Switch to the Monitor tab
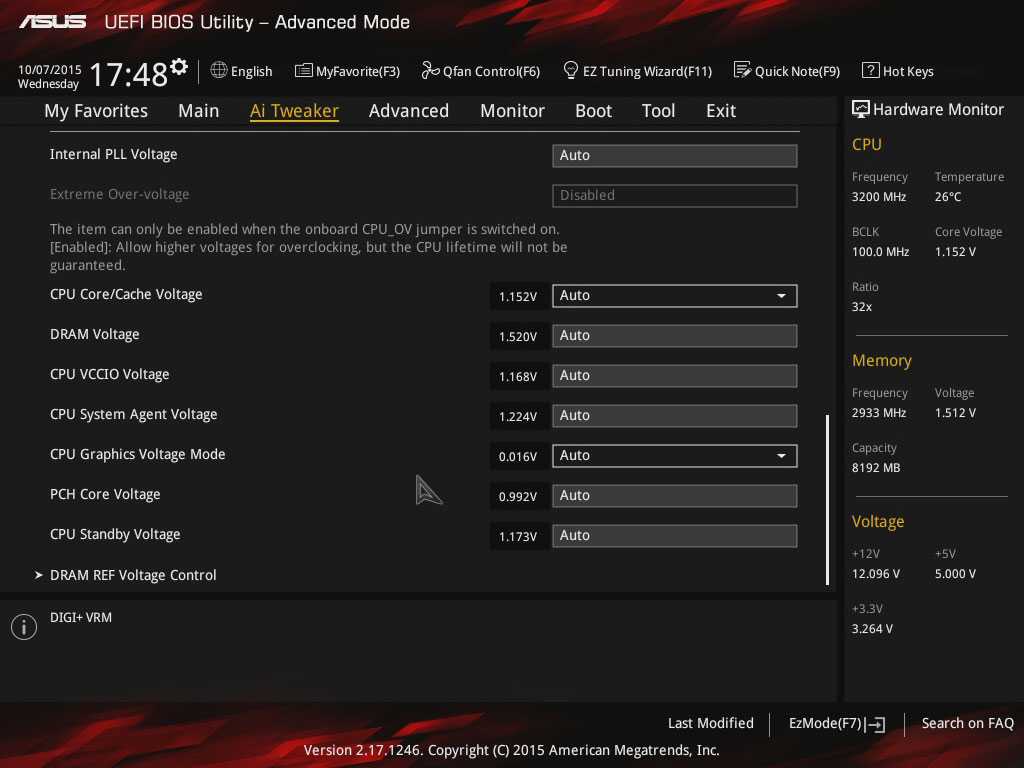The image size is (1024, 768). (512, 111)
